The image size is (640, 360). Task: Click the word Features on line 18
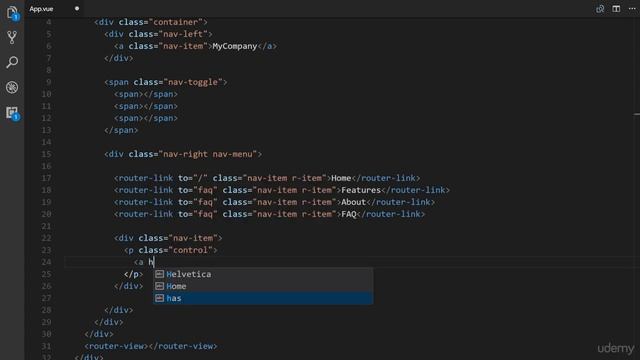[361, 190]
